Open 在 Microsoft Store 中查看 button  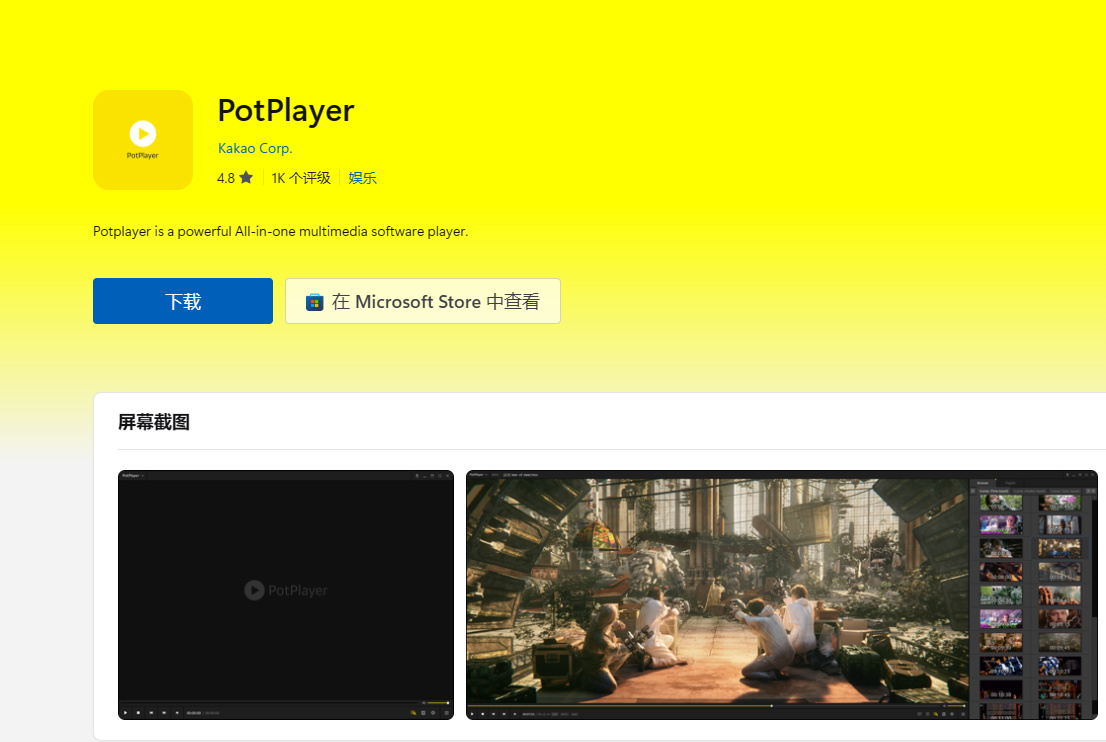click(423, 301)
